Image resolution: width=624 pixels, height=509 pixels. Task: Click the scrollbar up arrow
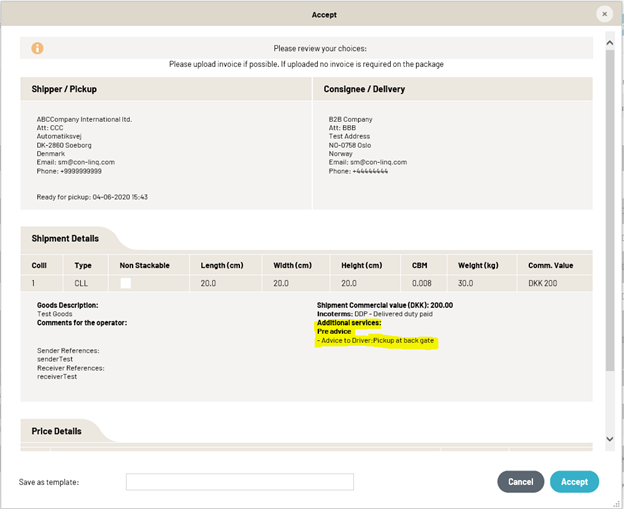point(610,42)
